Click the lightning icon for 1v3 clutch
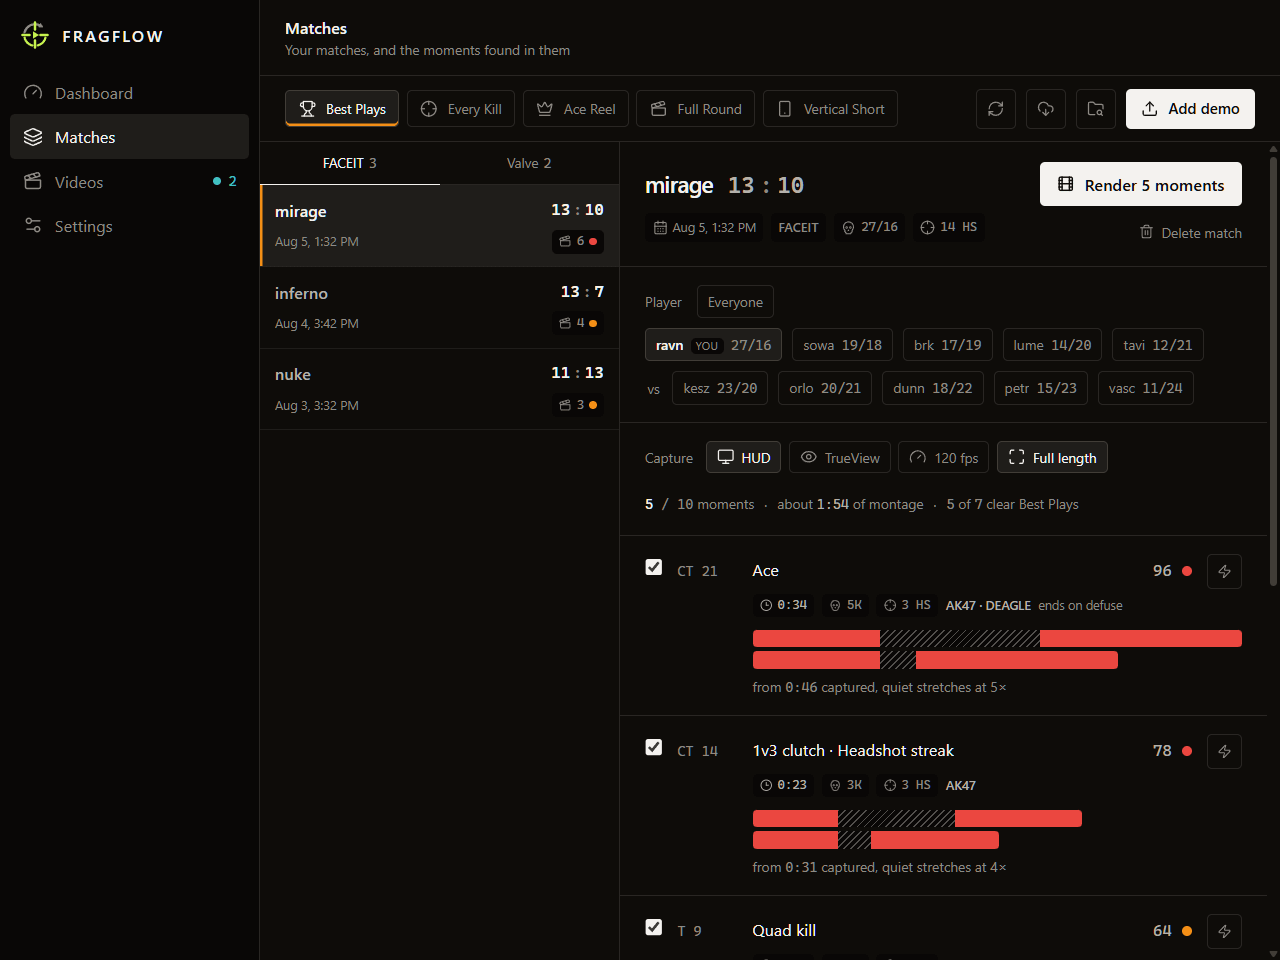The image size is (1280, 960). click(x=1224, y=751)
